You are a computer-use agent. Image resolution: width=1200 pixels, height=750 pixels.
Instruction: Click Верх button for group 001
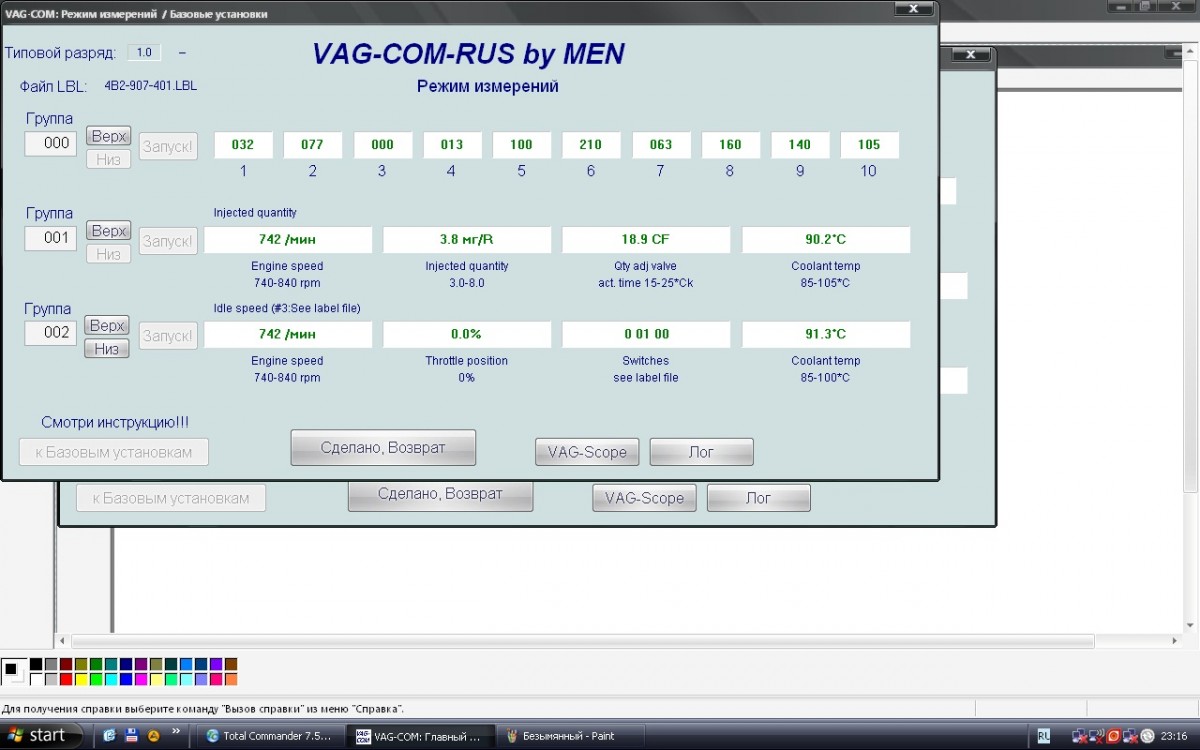click(x=109, y=231)
